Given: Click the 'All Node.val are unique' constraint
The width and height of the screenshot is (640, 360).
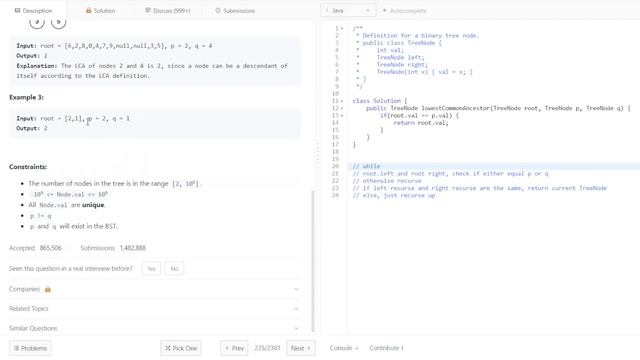Looking at the screenshot, I should click(x=67, y=205).
